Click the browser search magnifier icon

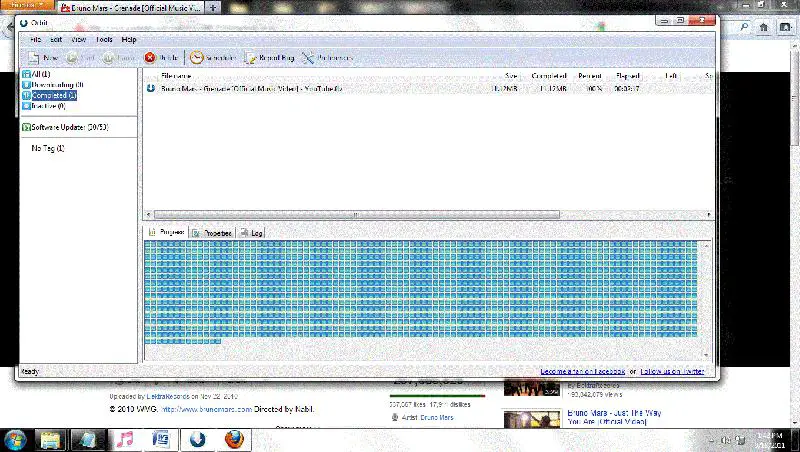point(744,28)
